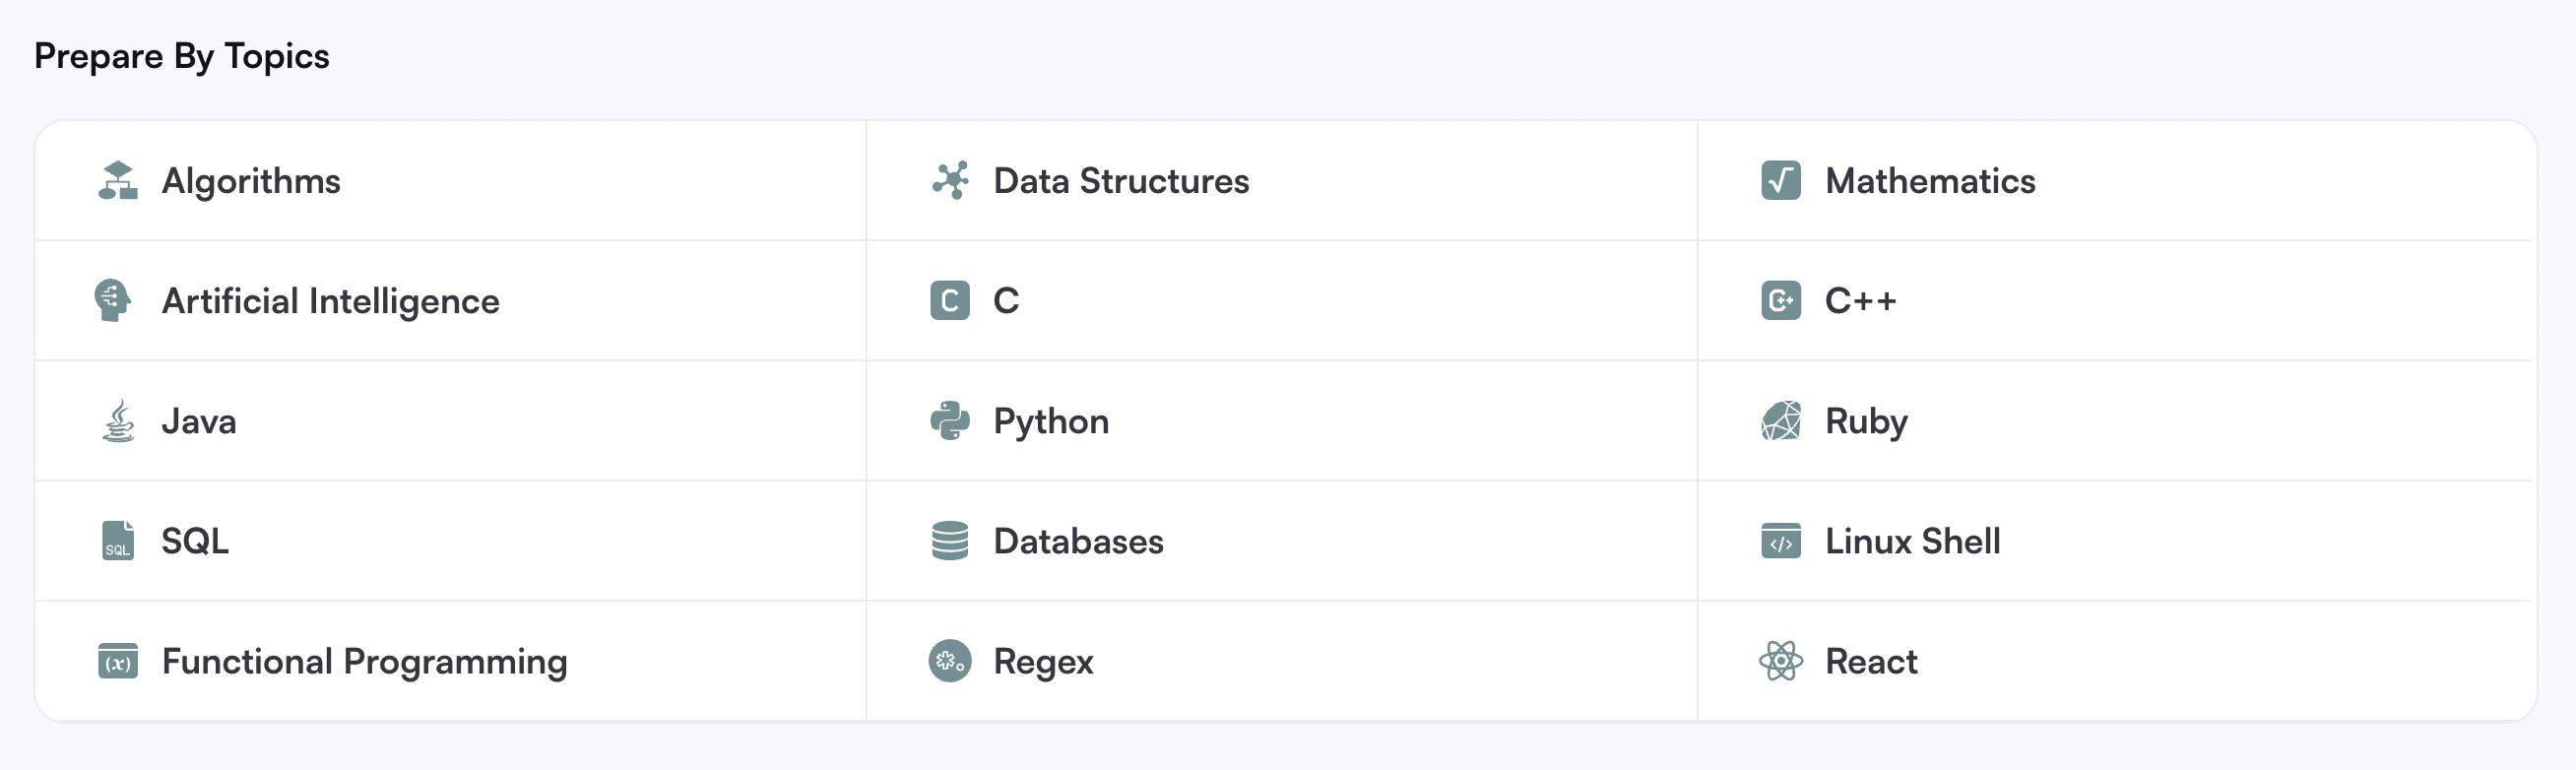The width and height of the screenshot is (2576, 770).
Task: Click the Python snake logo icon
Action: [950, 421]
